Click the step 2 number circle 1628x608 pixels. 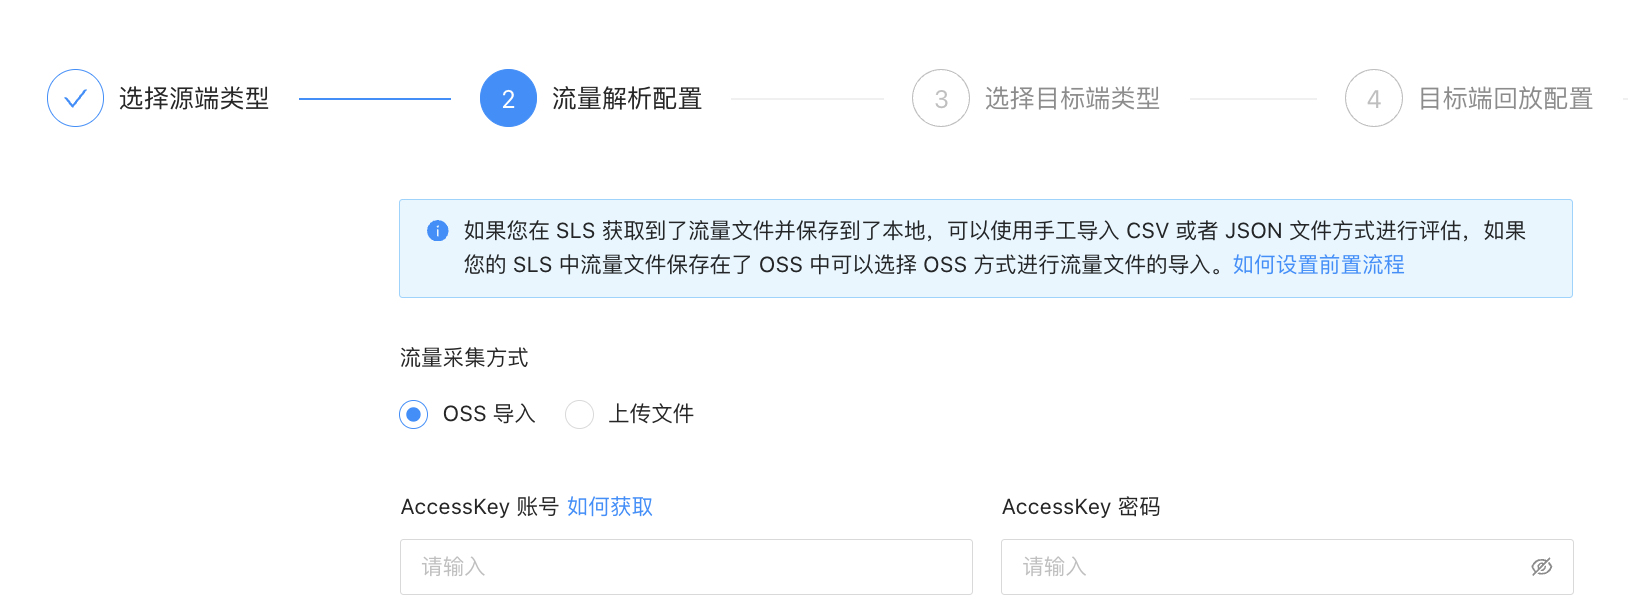pyautogui.click(x=508, y=98)
